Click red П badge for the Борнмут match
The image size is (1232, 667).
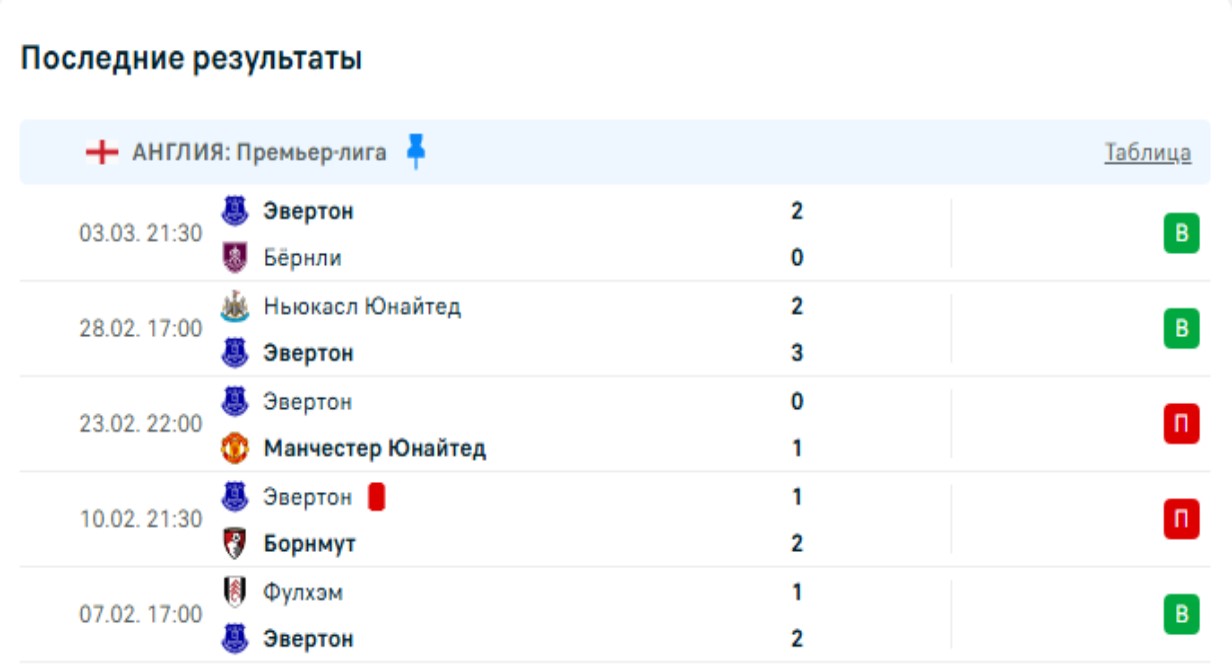[1181, 520]
